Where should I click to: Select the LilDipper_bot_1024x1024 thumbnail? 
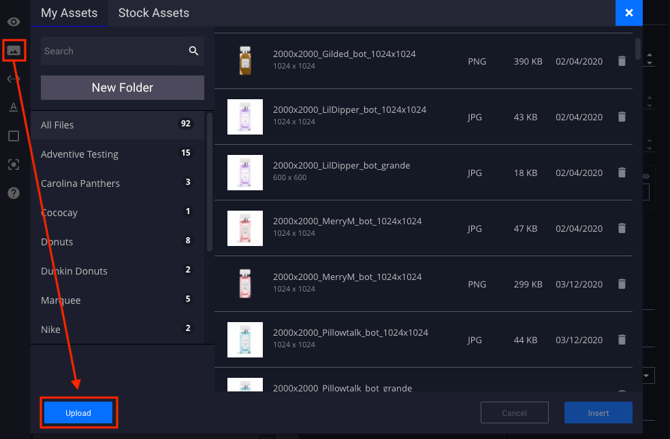pos(245,117)
